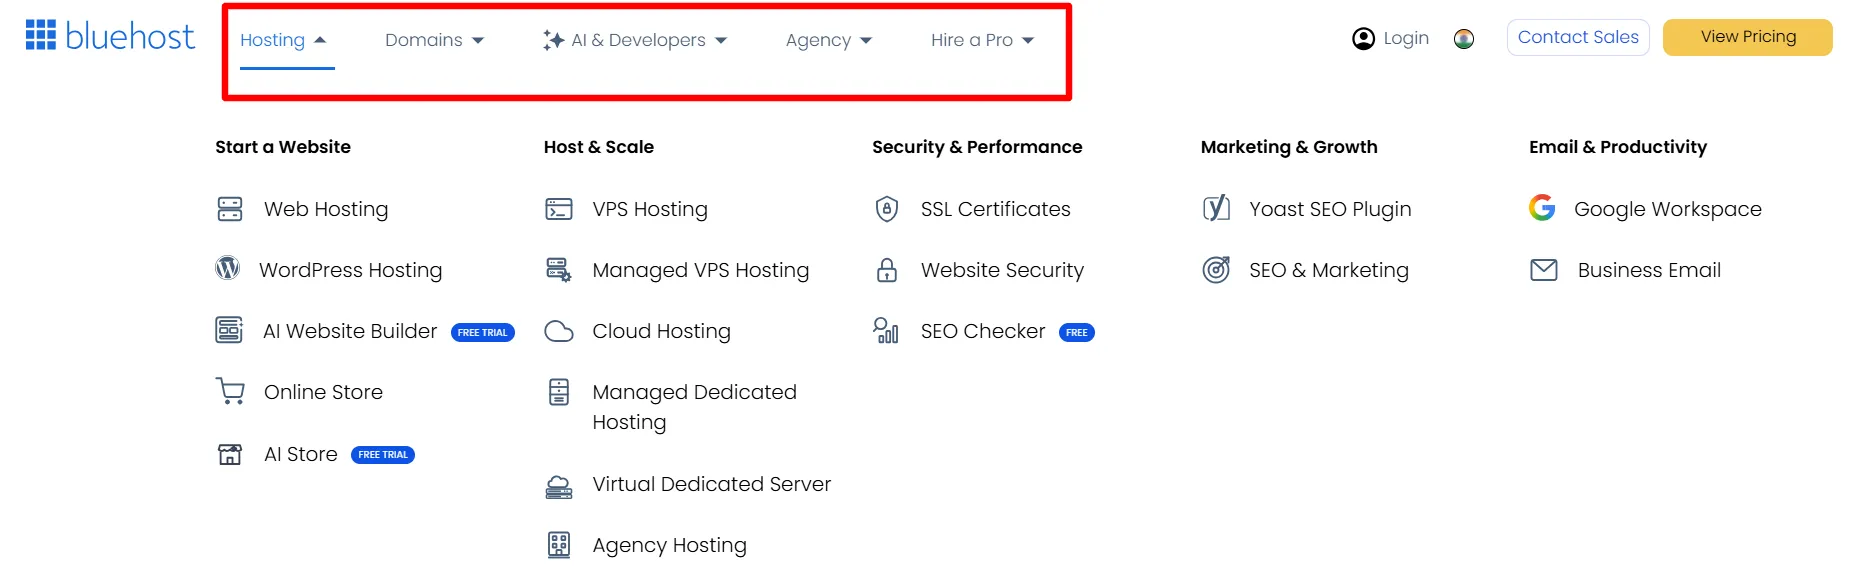1851x570 pixels.
Task: Click the Bluehost grid logo icon
Action: (x=40, y=35)
